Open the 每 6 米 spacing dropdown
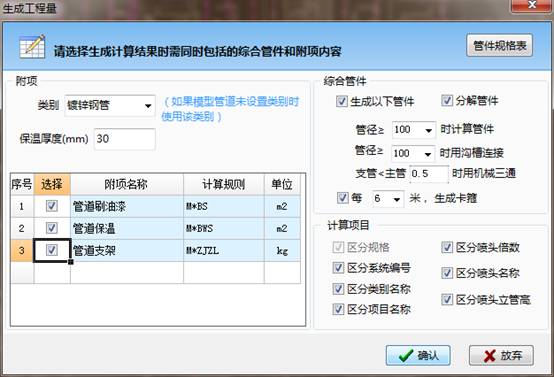554x377 pixels. coord(388,199)
